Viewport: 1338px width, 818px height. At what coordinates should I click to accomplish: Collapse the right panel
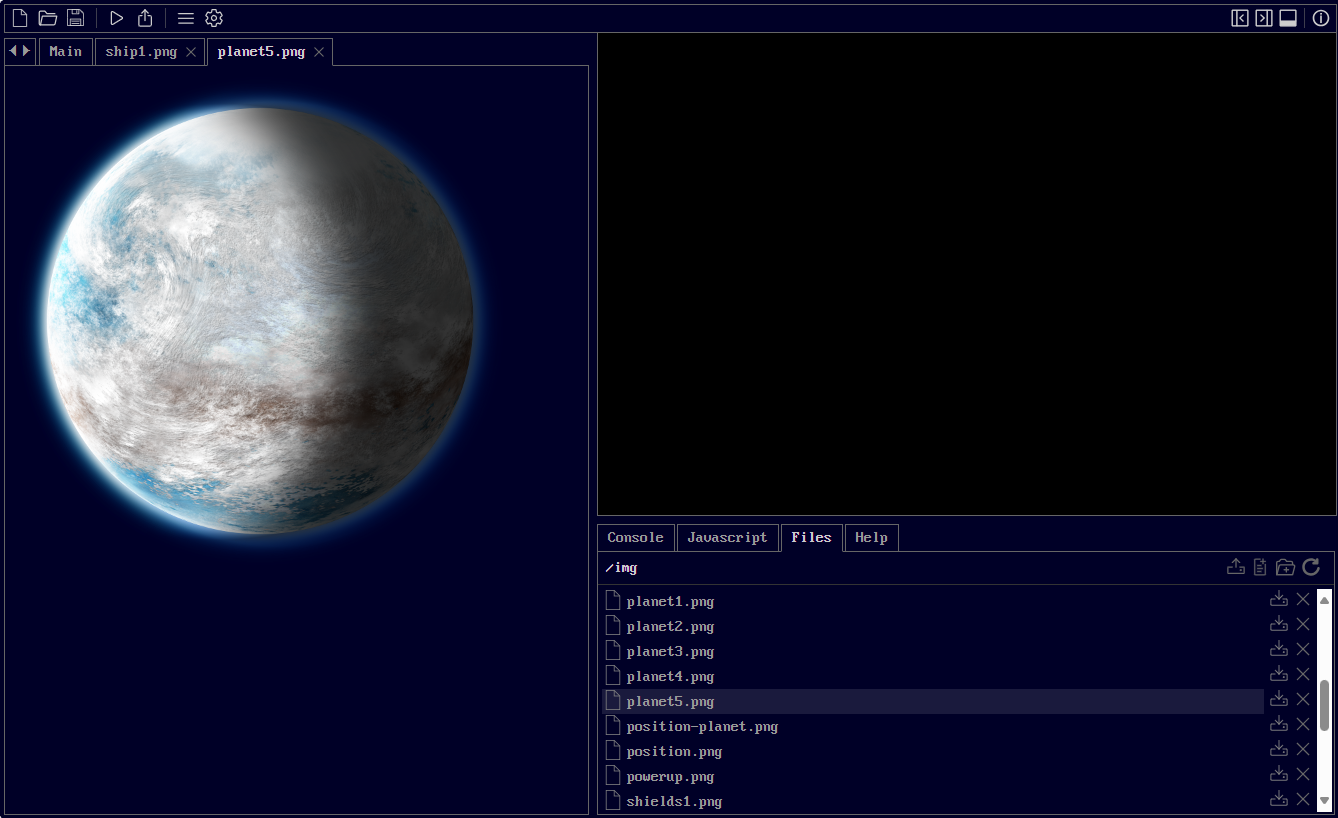(x=1264, y=18)
